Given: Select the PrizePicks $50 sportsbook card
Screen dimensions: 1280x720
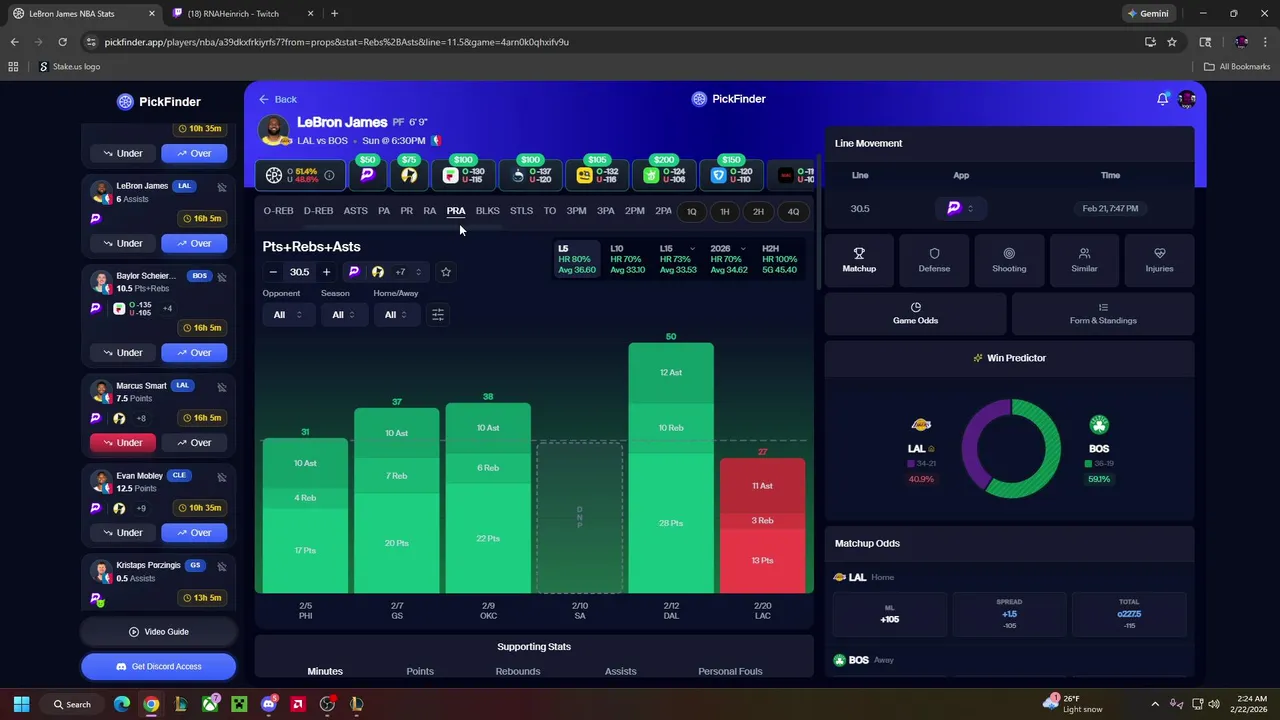Looking at the screenshot, I should click(x=367, y=175).
